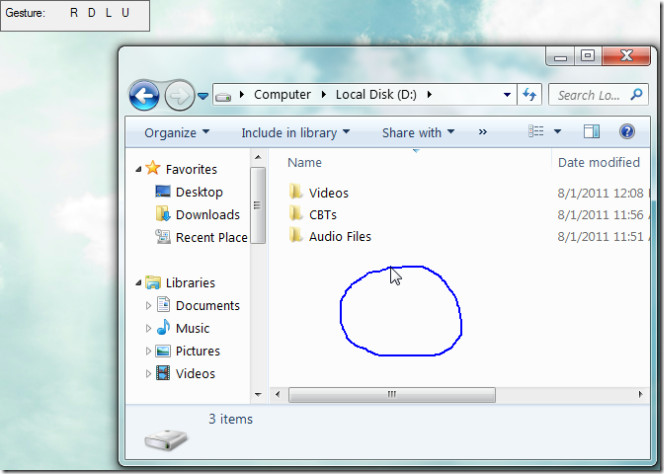Click the 3 items status text

[230, 419]
